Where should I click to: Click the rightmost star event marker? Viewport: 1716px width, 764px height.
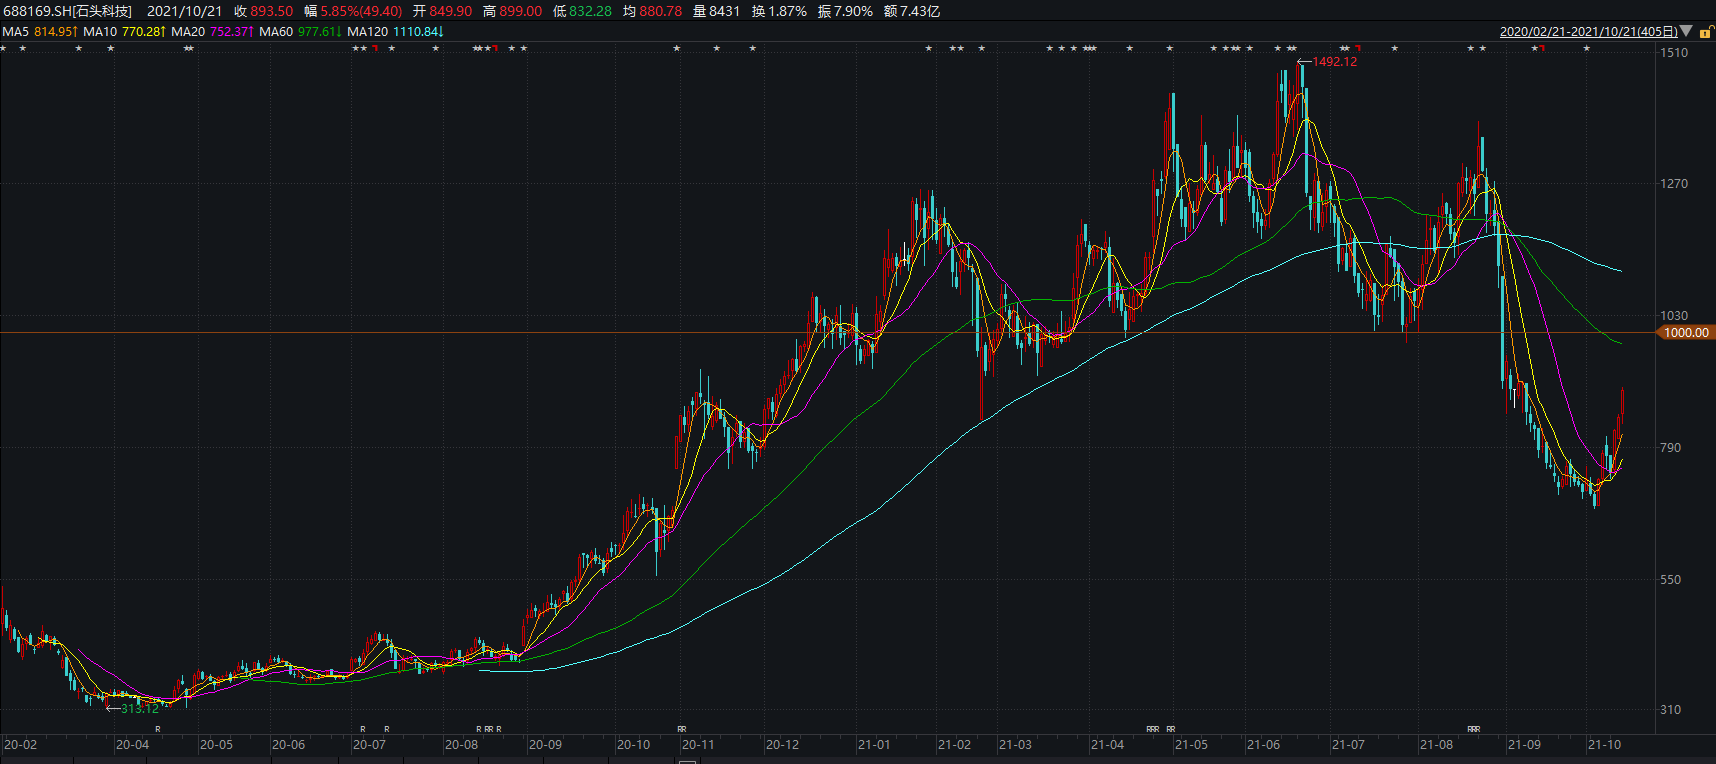pos(1586,49)
